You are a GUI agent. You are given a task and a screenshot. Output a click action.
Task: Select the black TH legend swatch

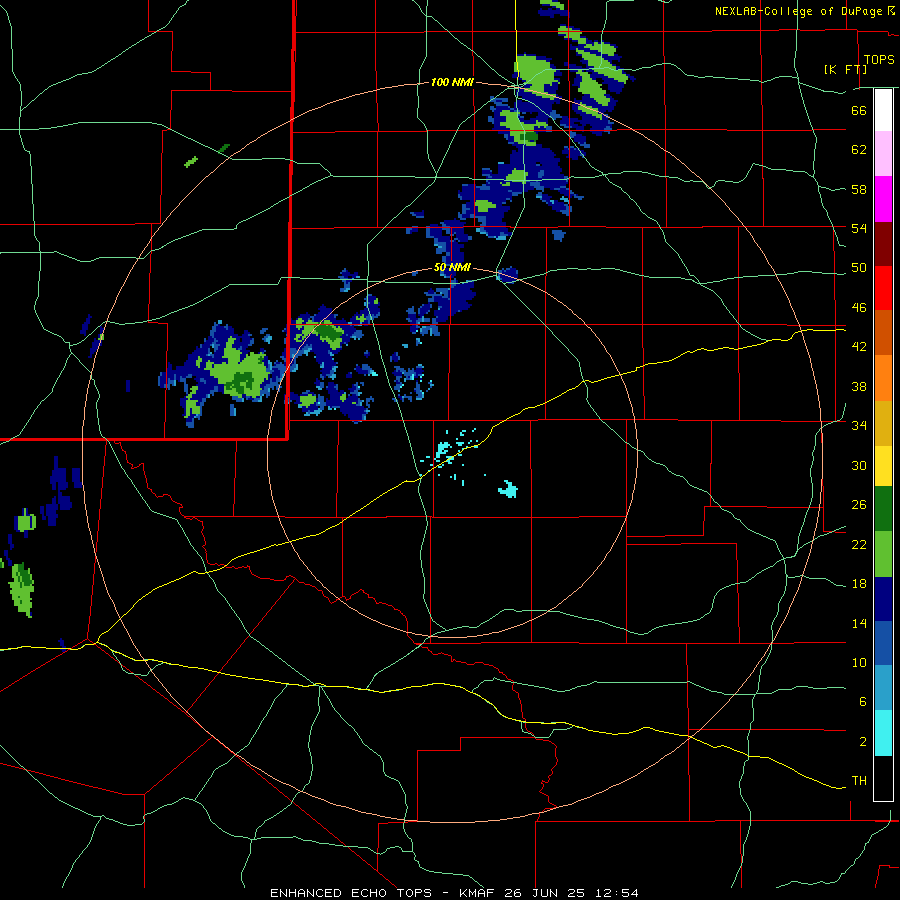(883, 778)
